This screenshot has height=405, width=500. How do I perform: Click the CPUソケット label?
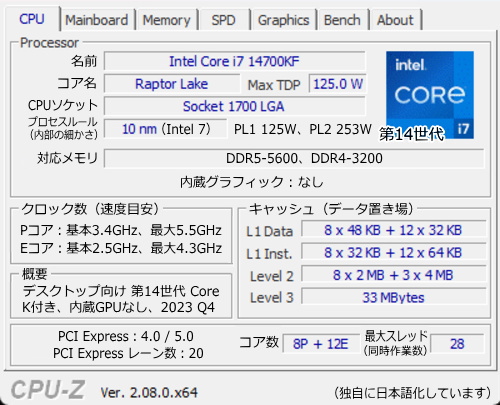coord(63,106)
